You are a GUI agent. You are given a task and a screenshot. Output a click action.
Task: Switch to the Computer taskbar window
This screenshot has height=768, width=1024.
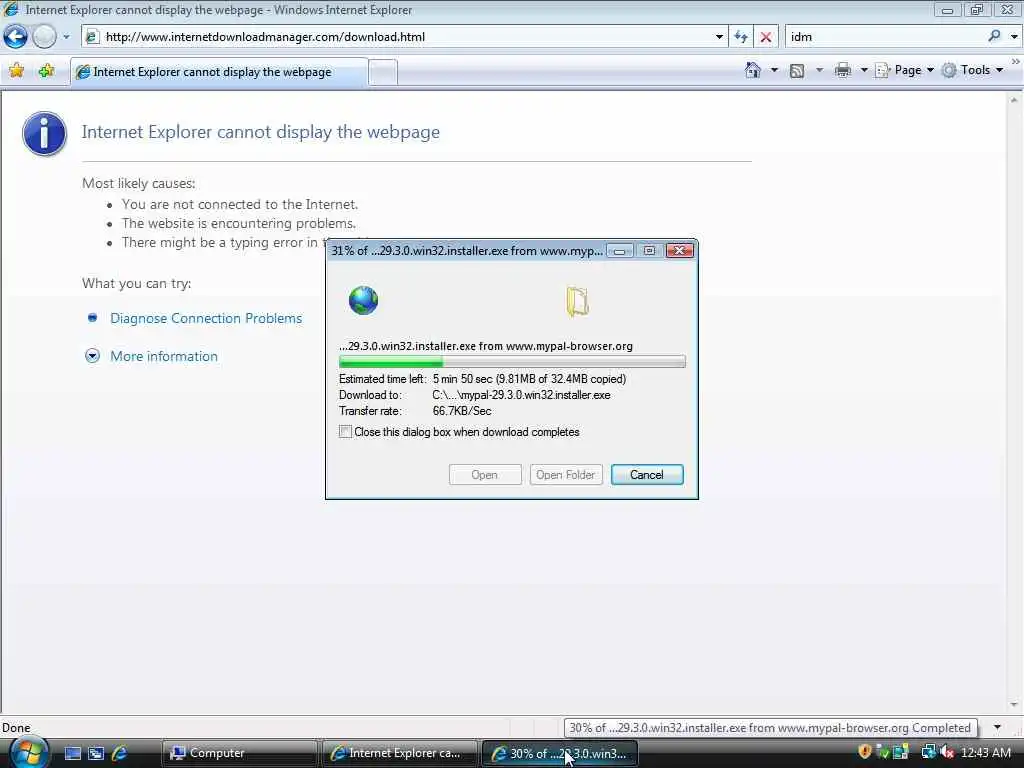click(240, 753)
